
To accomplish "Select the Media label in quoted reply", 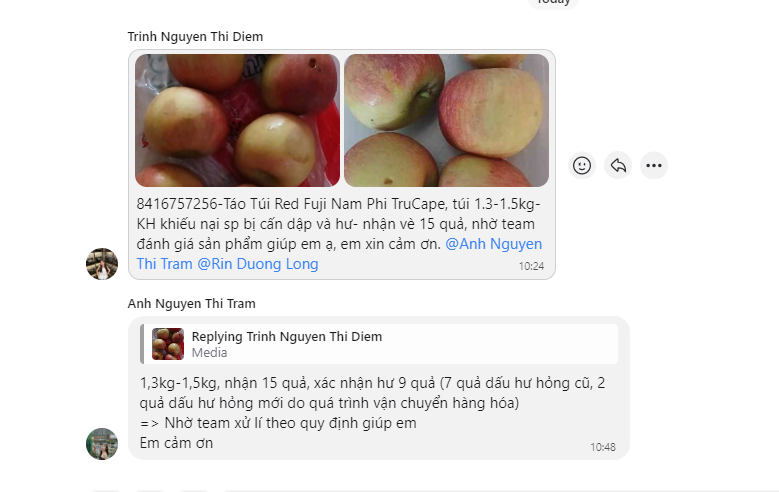I will point(209,353).
